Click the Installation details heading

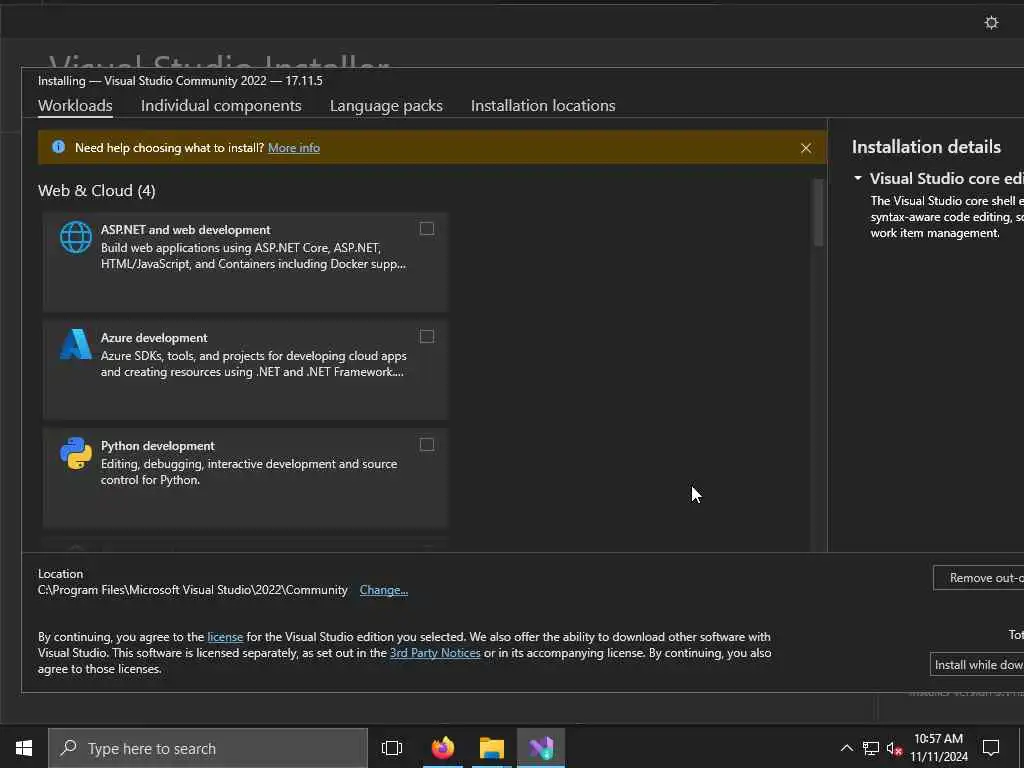coord(926,147)
